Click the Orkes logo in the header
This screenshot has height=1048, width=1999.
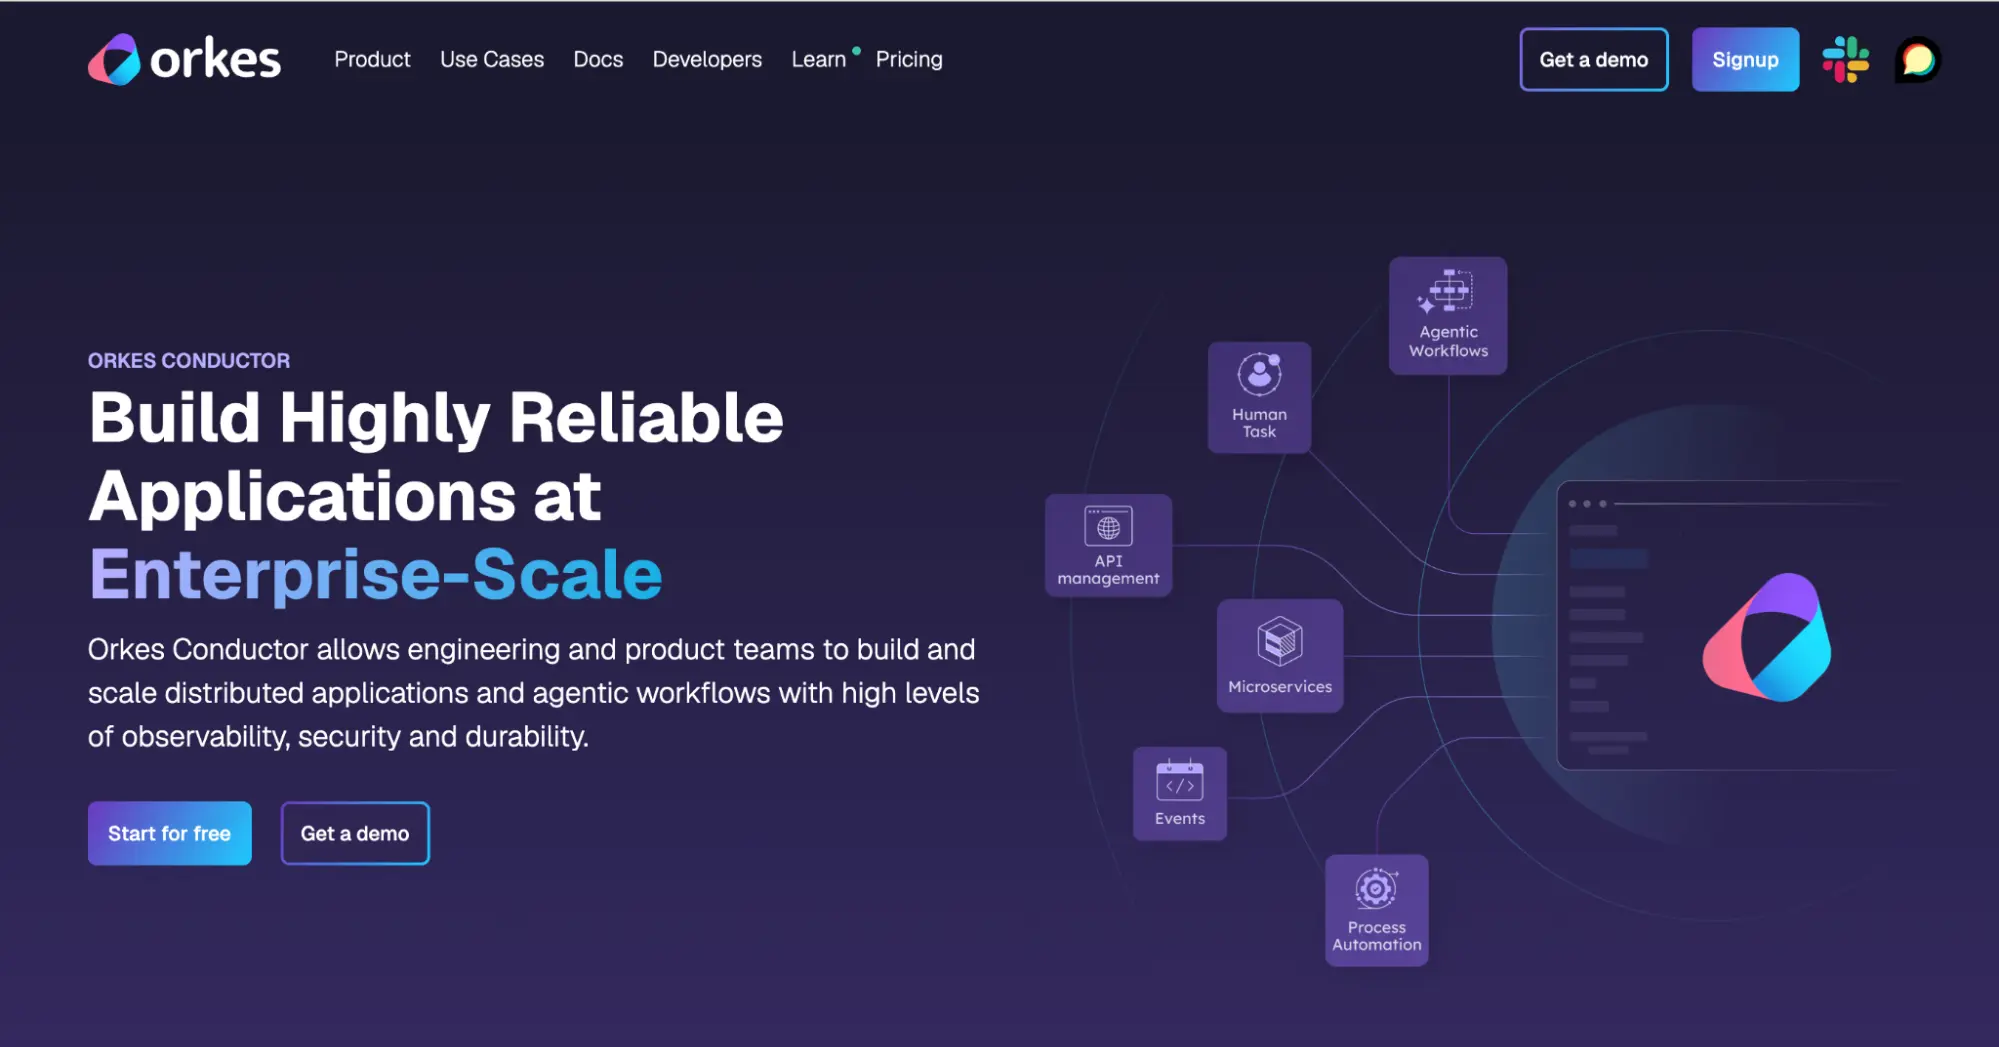(x=185, y=60)
